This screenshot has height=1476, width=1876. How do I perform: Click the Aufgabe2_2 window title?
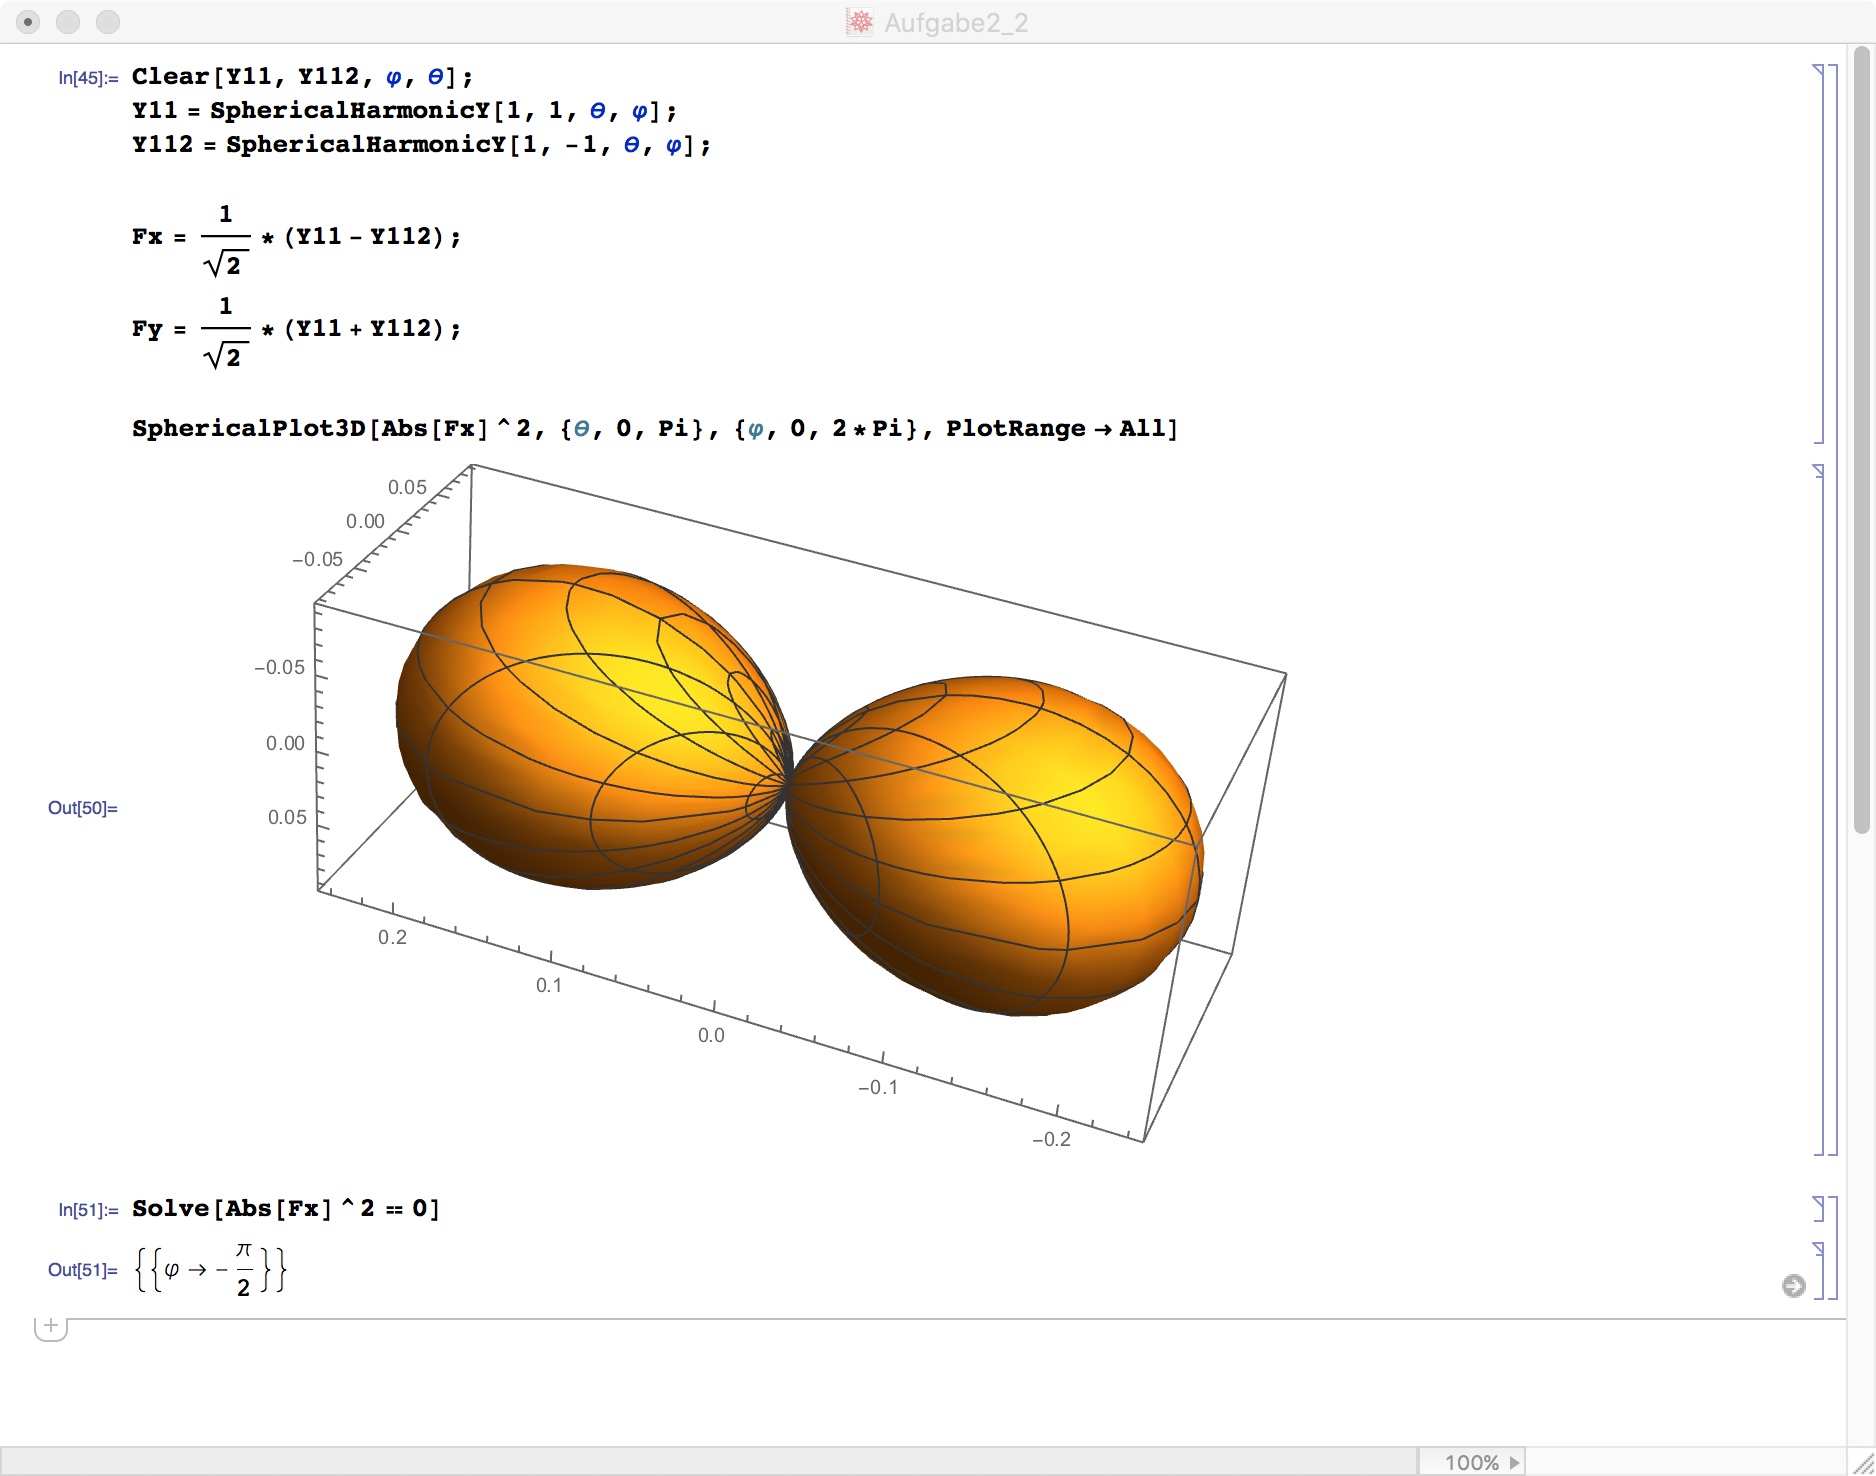coord(956,22)
